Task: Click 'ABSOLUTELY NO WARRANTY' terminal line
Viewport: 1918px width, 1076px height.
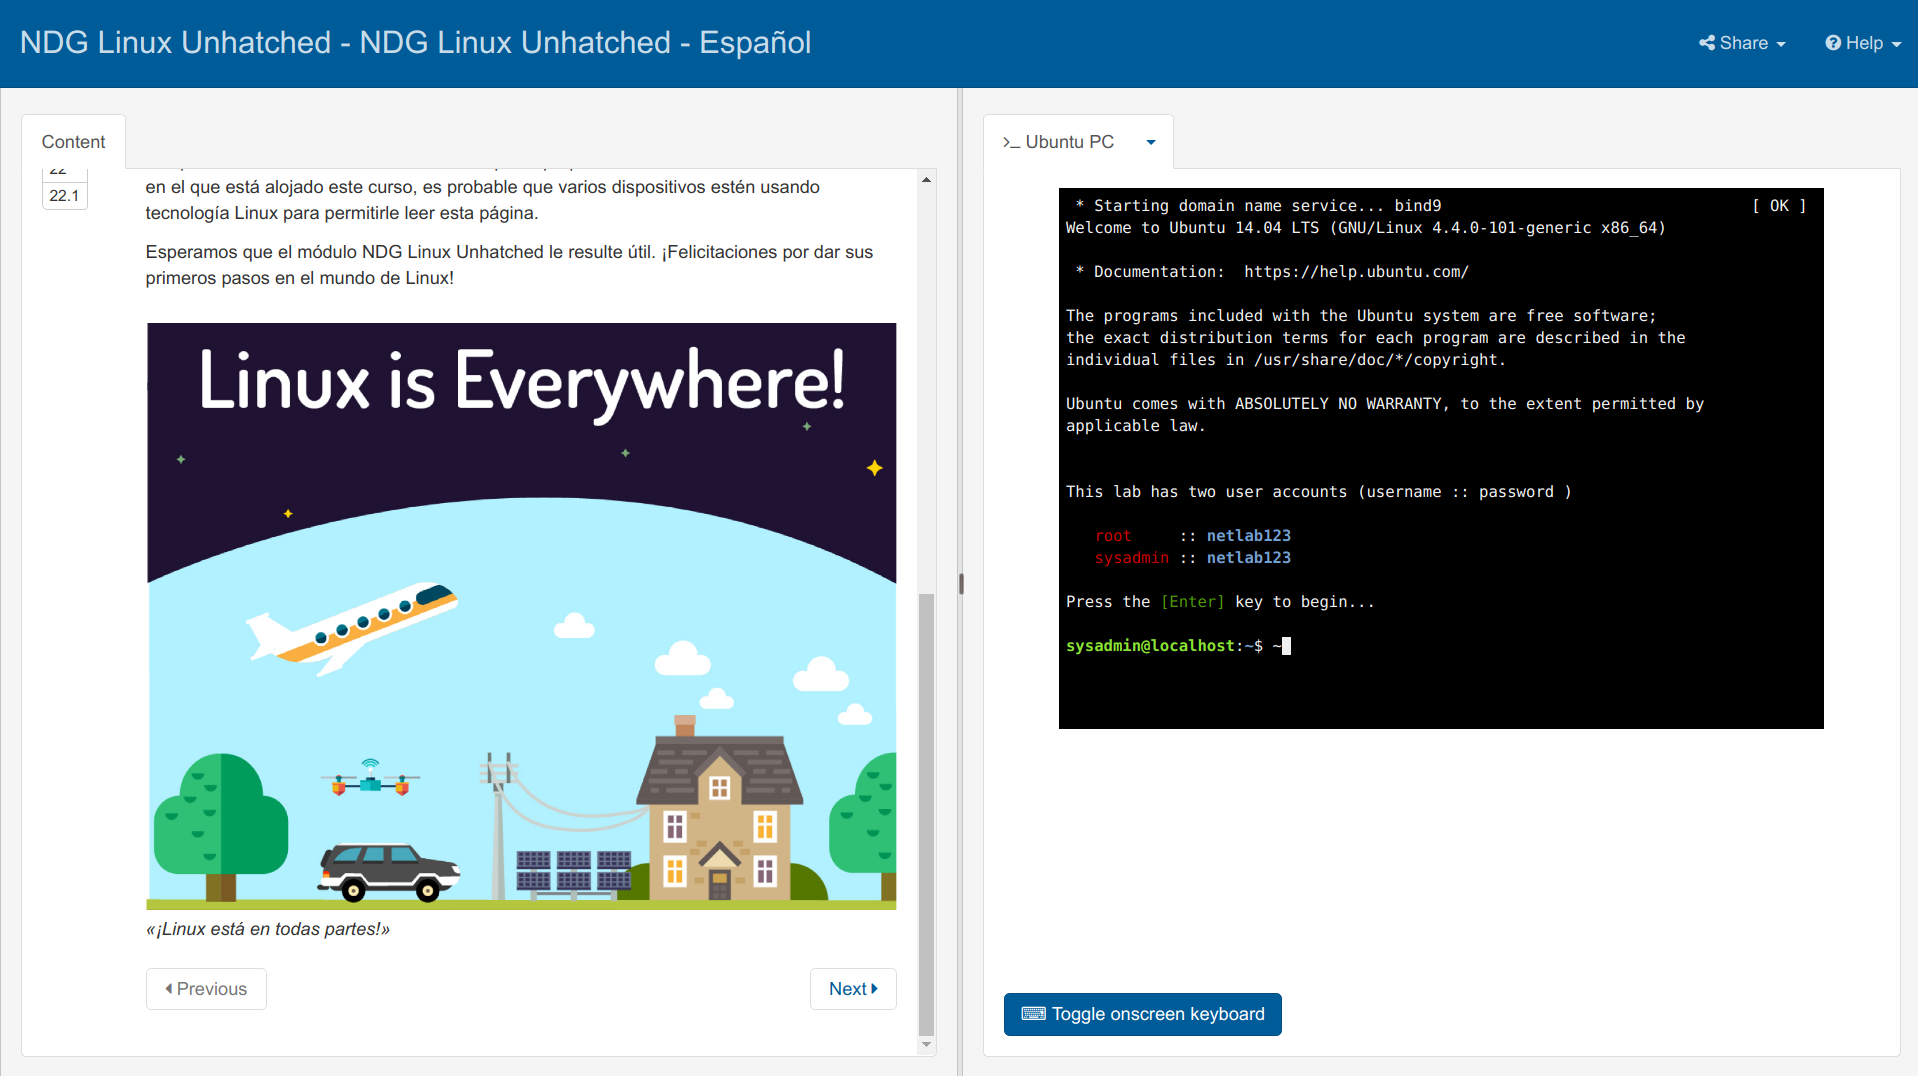Action: click(x=1385, y=404)
